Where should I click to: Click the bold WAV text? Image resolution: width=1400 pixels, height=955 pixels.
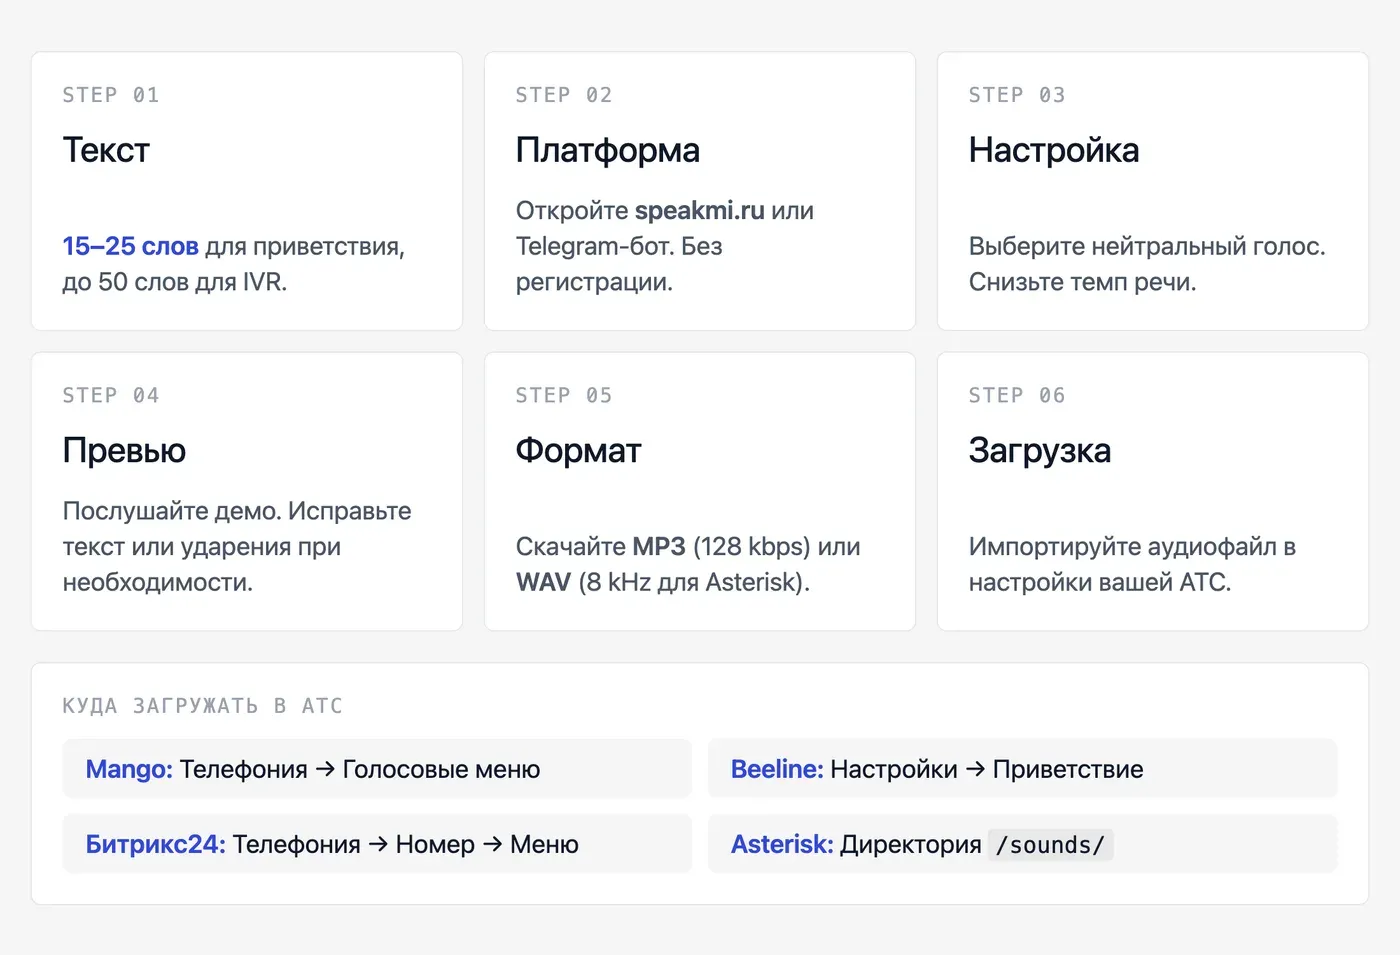coord(543,582)
